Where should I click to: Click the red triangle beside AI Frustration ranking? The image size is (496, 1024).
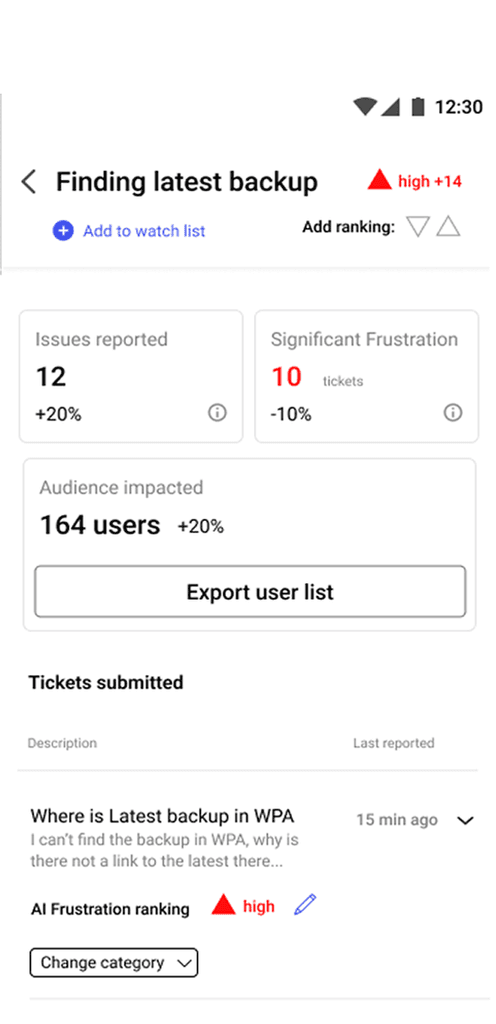pos(223,904)
